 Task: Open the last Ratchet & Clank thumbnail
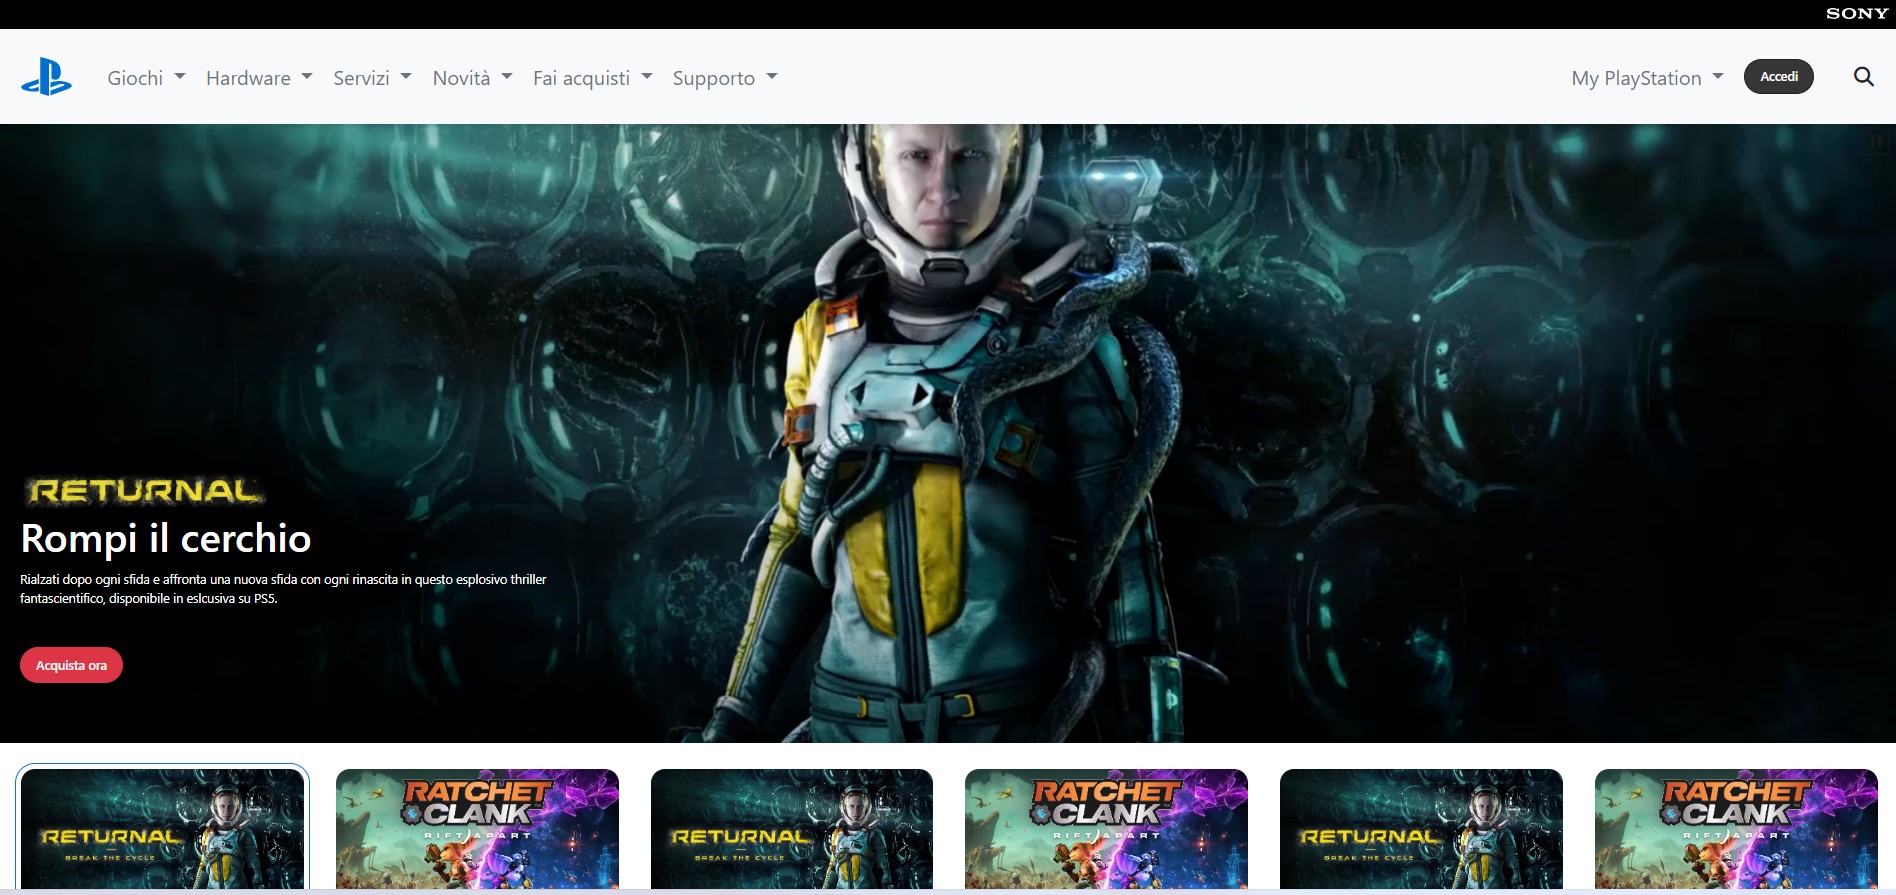(x=1736, y=828)
